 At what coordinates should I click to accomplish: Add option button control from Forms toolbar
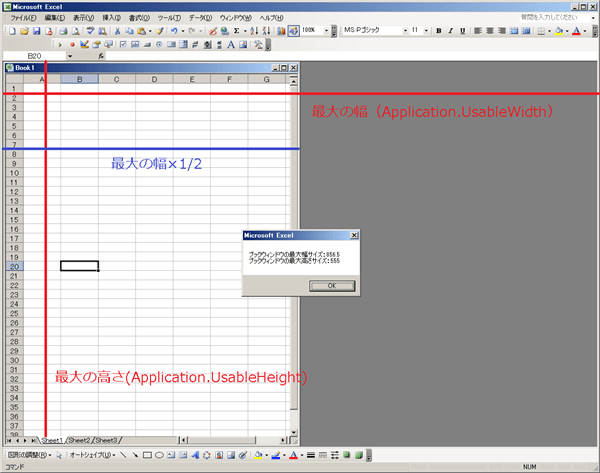point(159,45)
